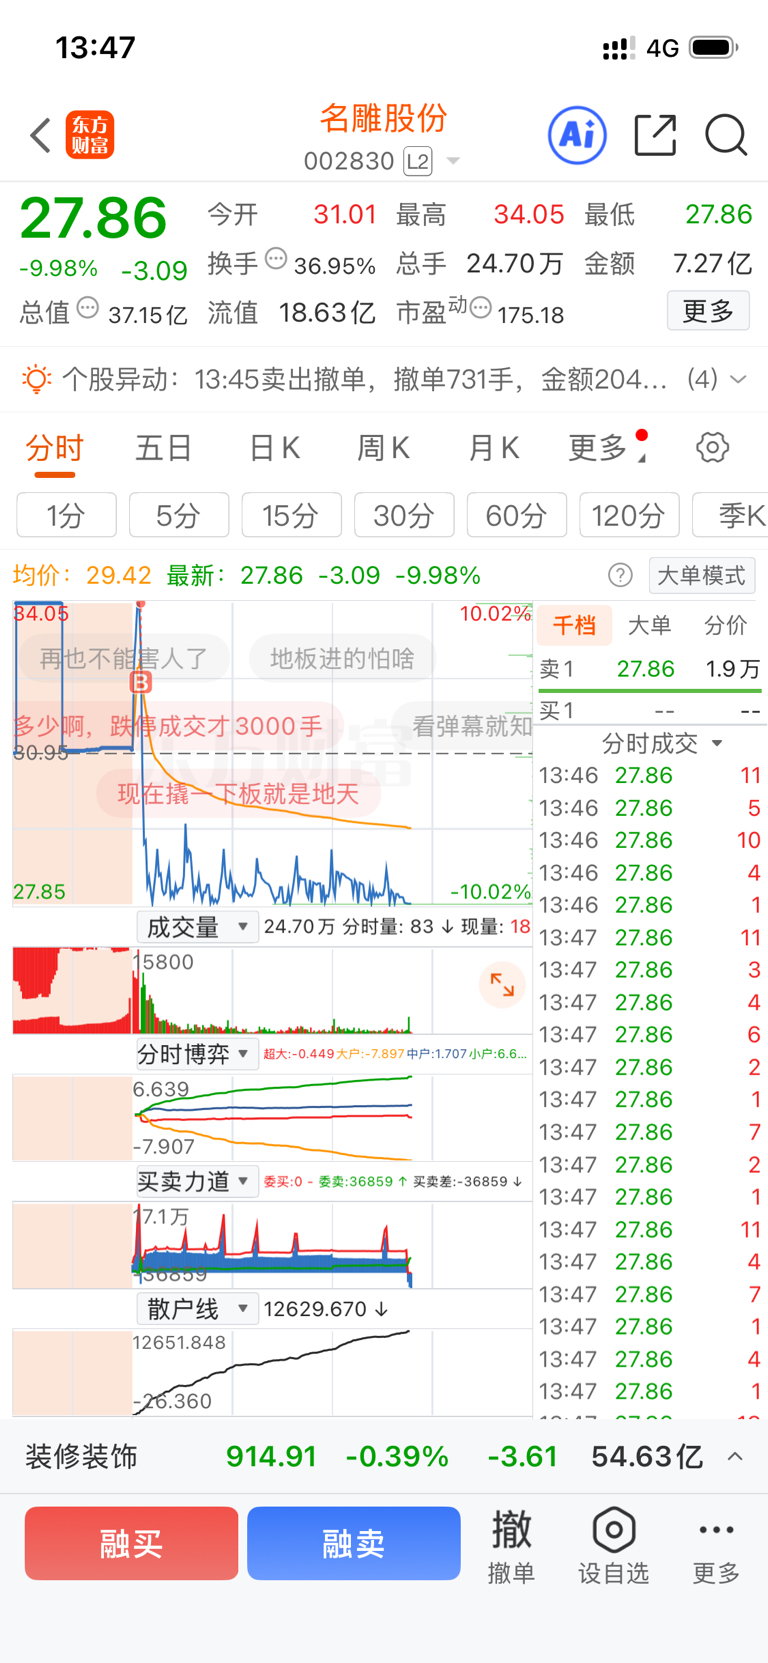Switch to the 分价 order tab

click(x=725, y=625)
